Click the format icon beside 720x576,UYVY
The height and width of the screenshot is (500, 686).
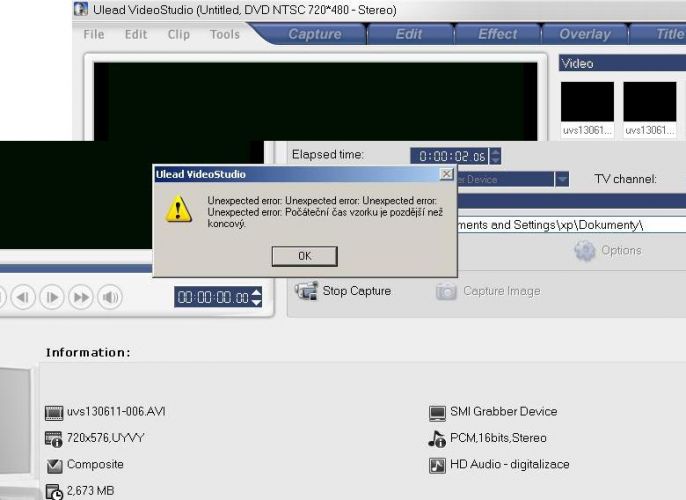point(54,439)
